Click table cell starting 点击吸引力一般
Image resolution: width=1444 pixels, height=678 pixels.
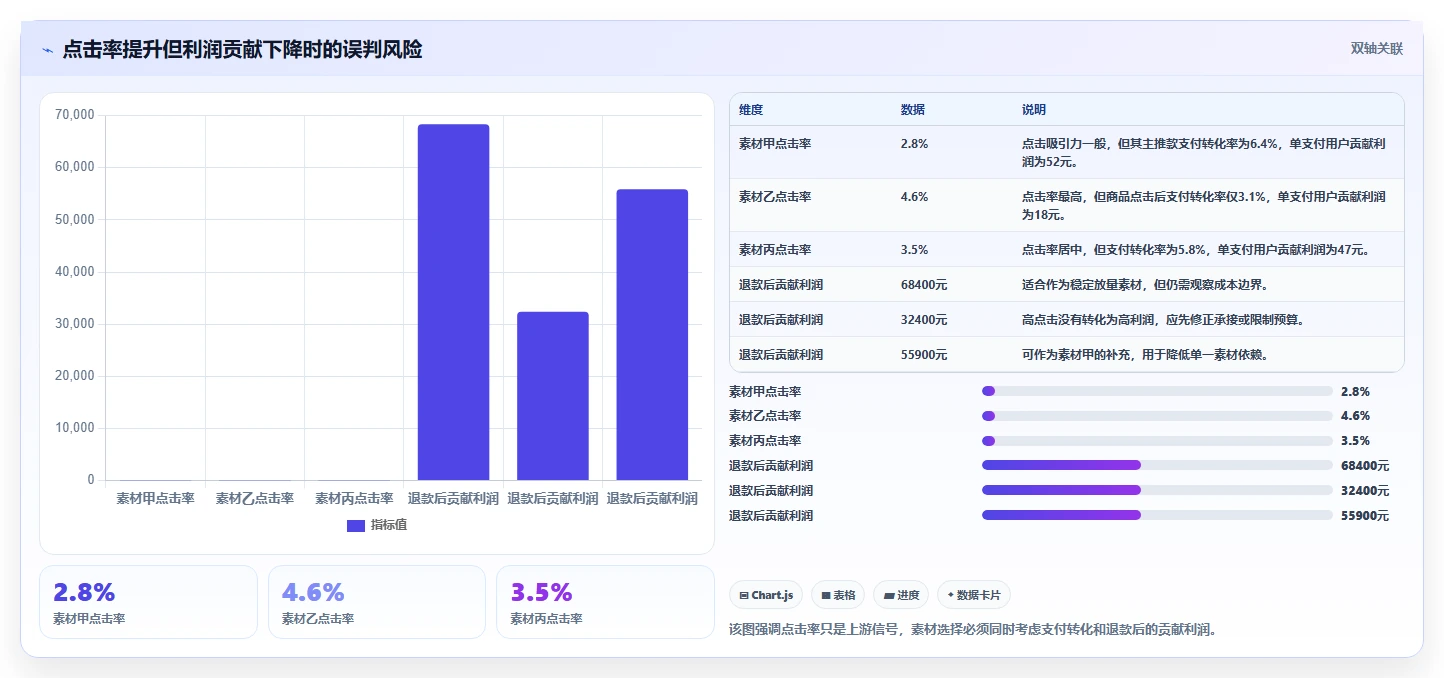pos(1208,152)
